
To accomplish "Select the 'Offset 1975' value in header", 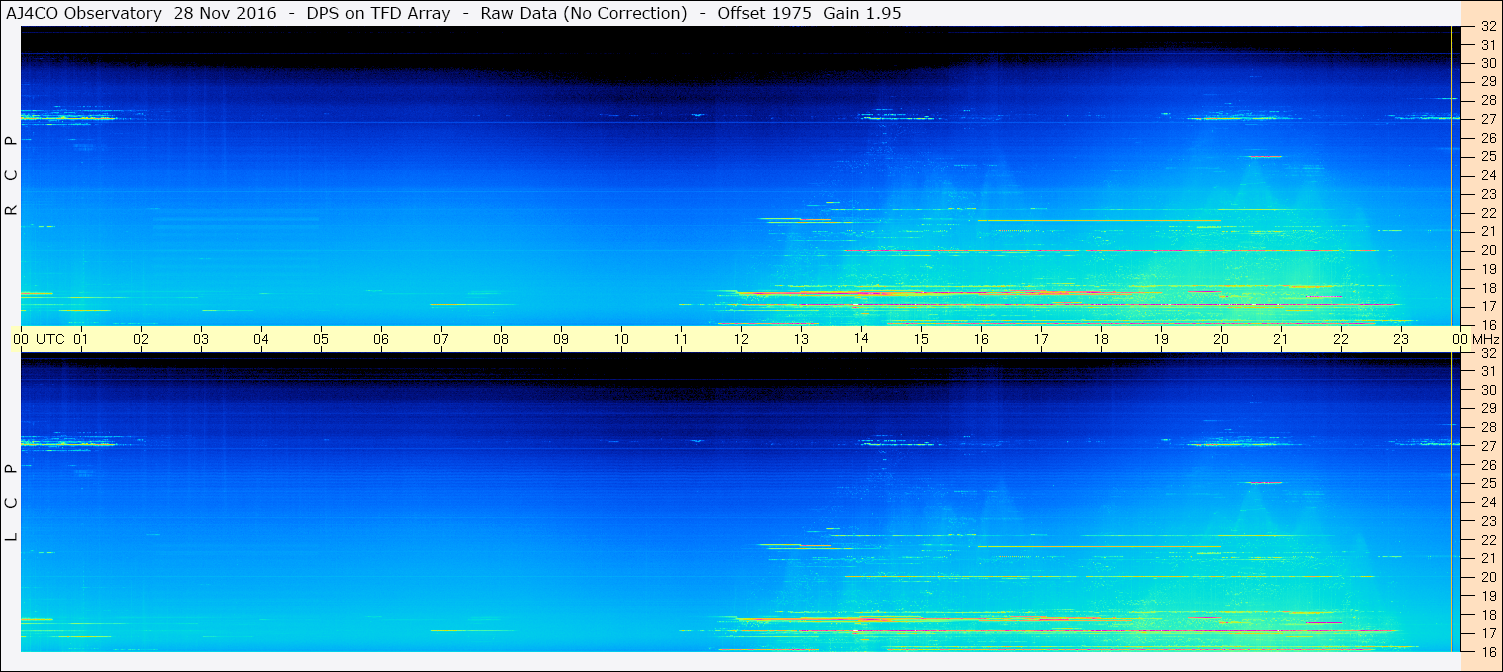I will 764,13.
